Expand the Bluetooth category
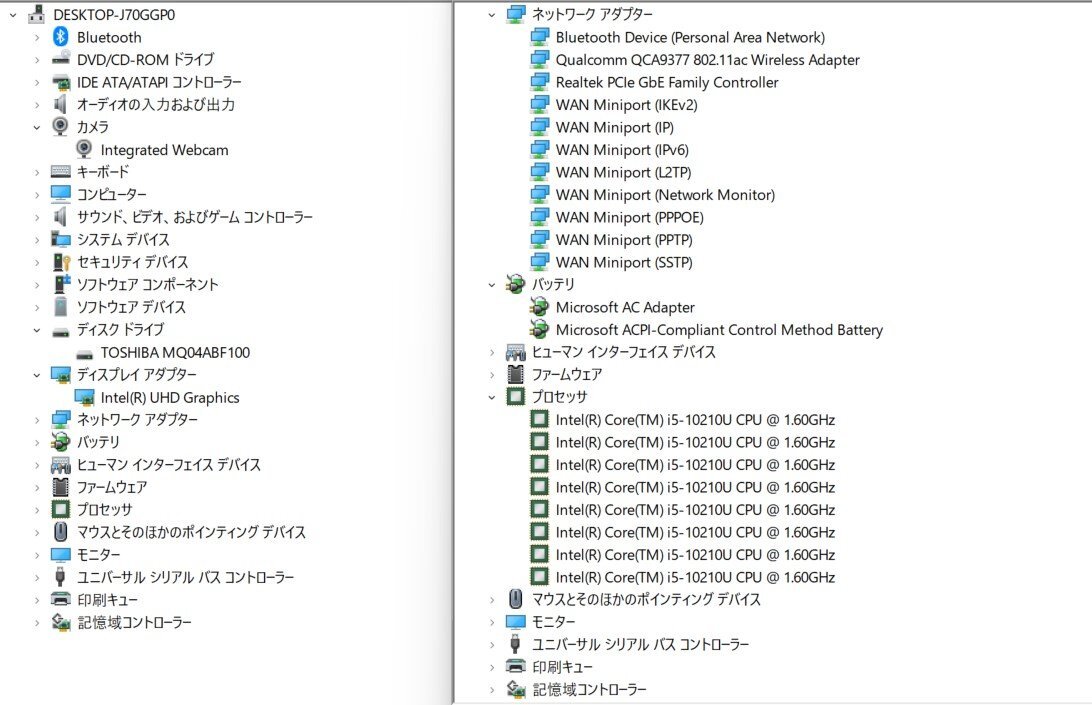 pyautogui.click(x=37, y=38)
